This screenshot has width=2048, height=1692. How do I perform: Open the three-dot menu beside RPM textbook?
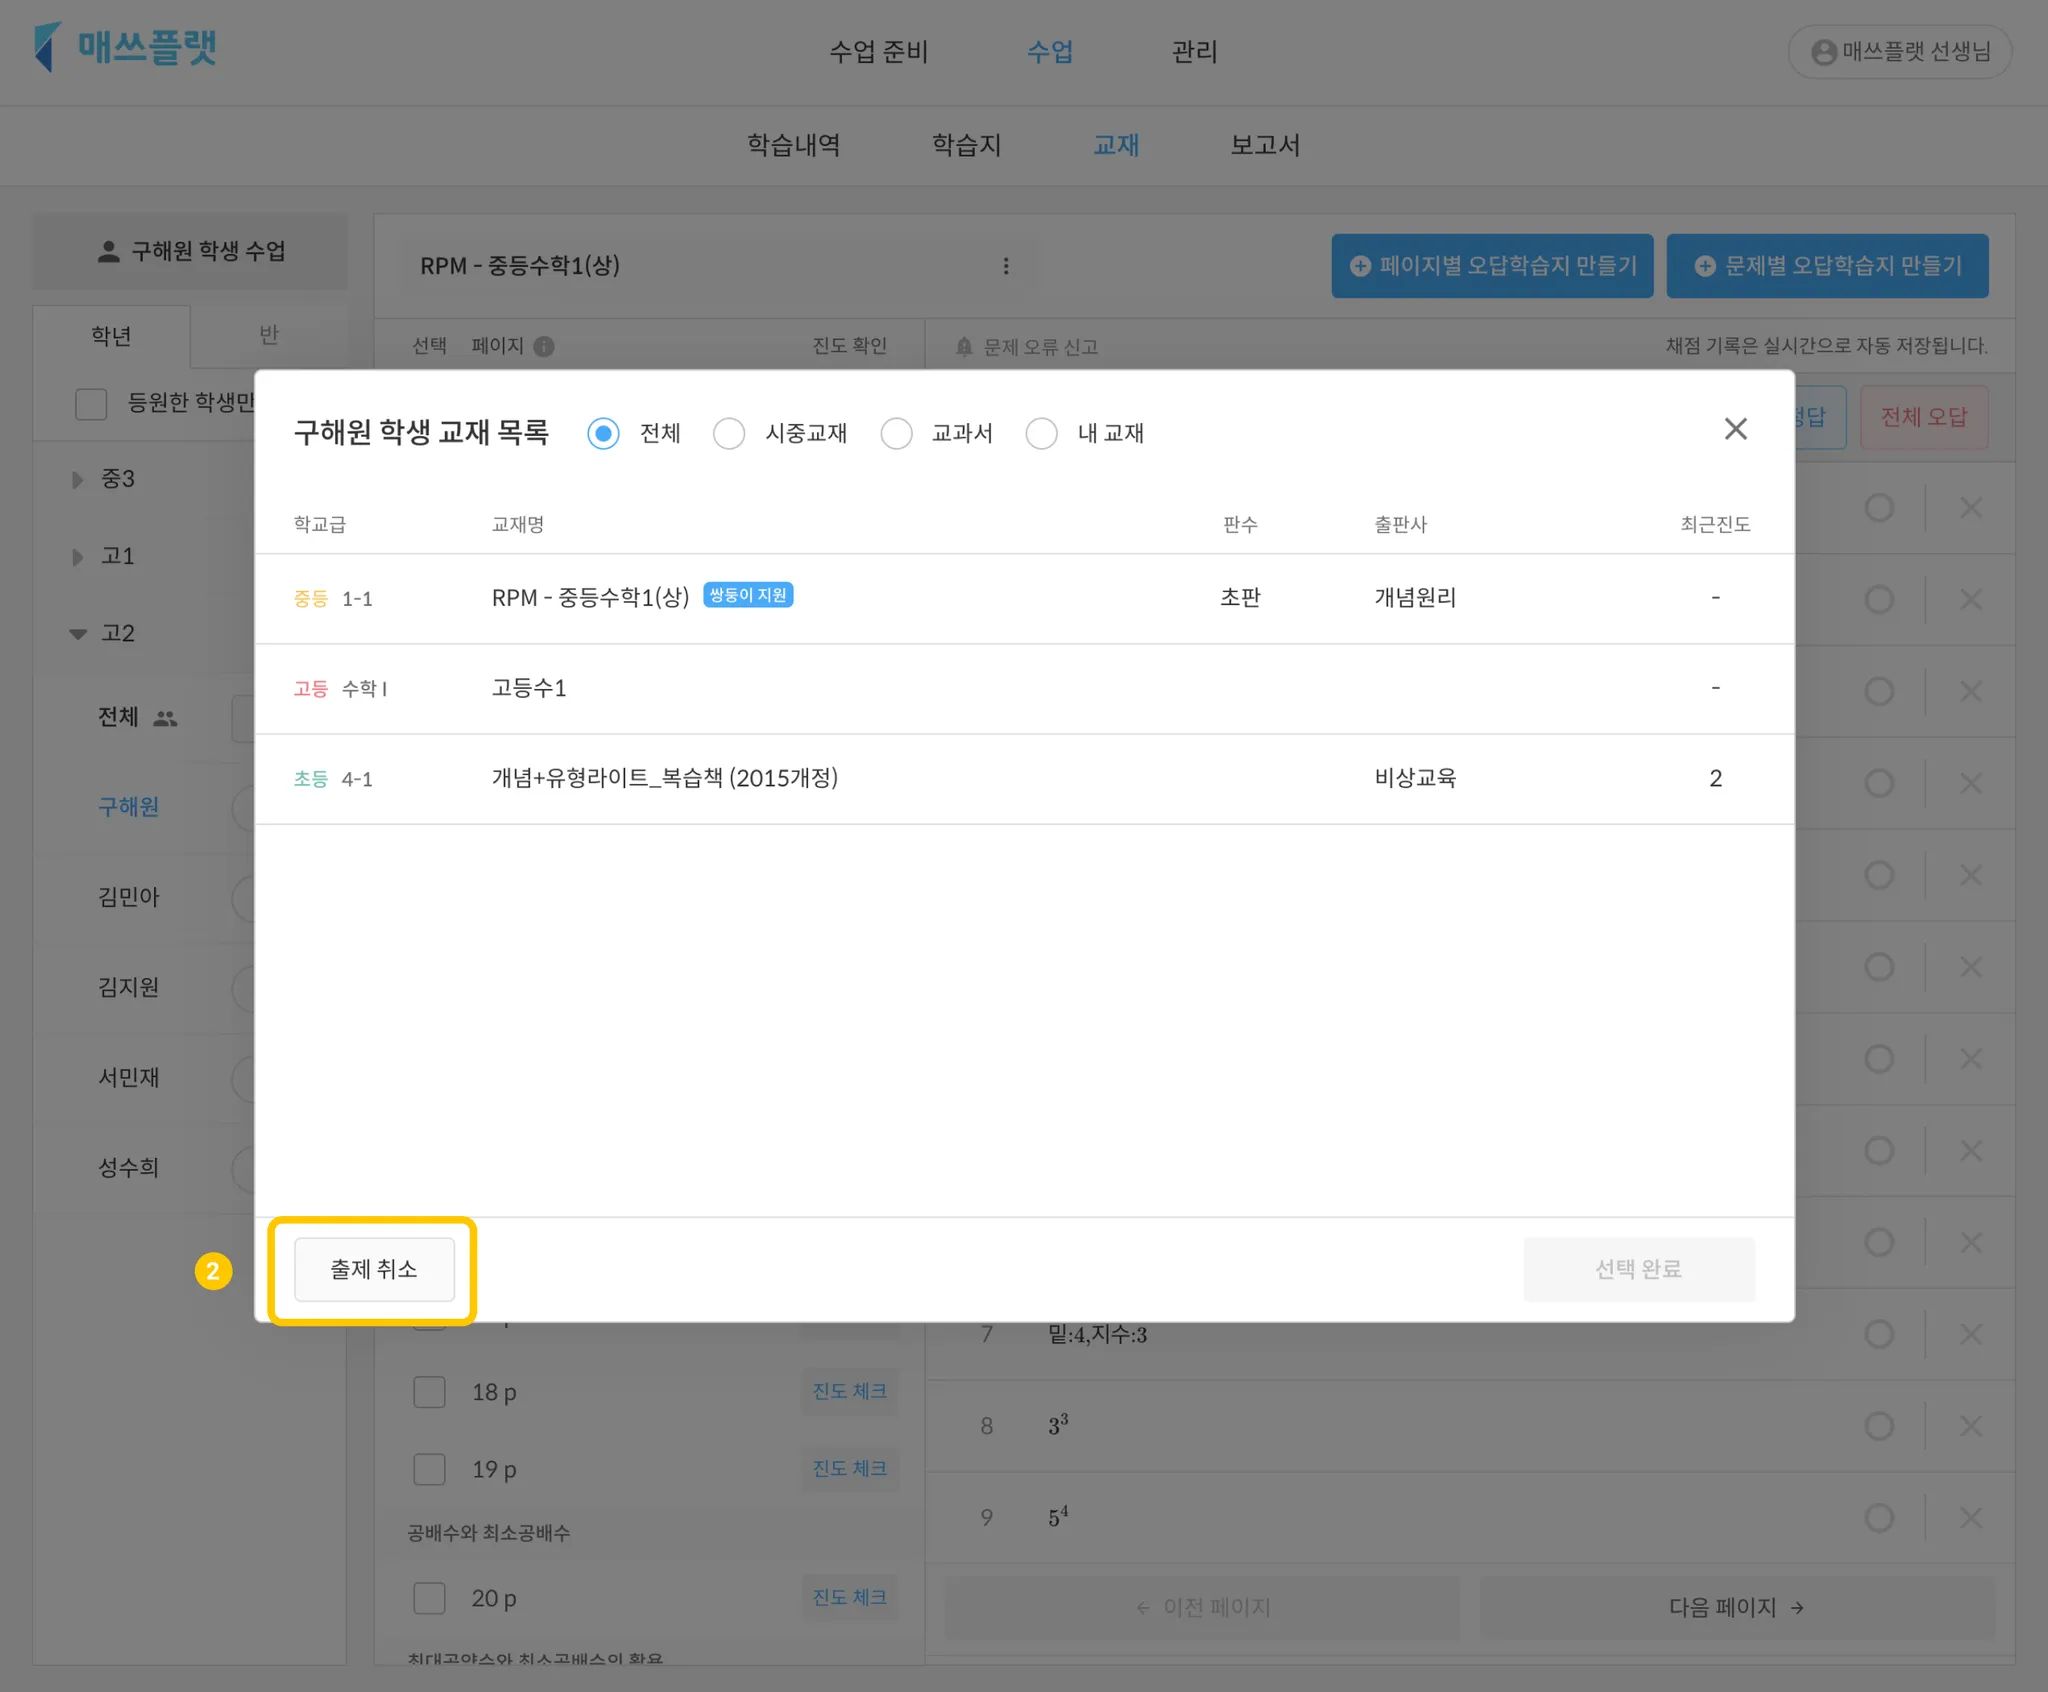pos(1005,266)
